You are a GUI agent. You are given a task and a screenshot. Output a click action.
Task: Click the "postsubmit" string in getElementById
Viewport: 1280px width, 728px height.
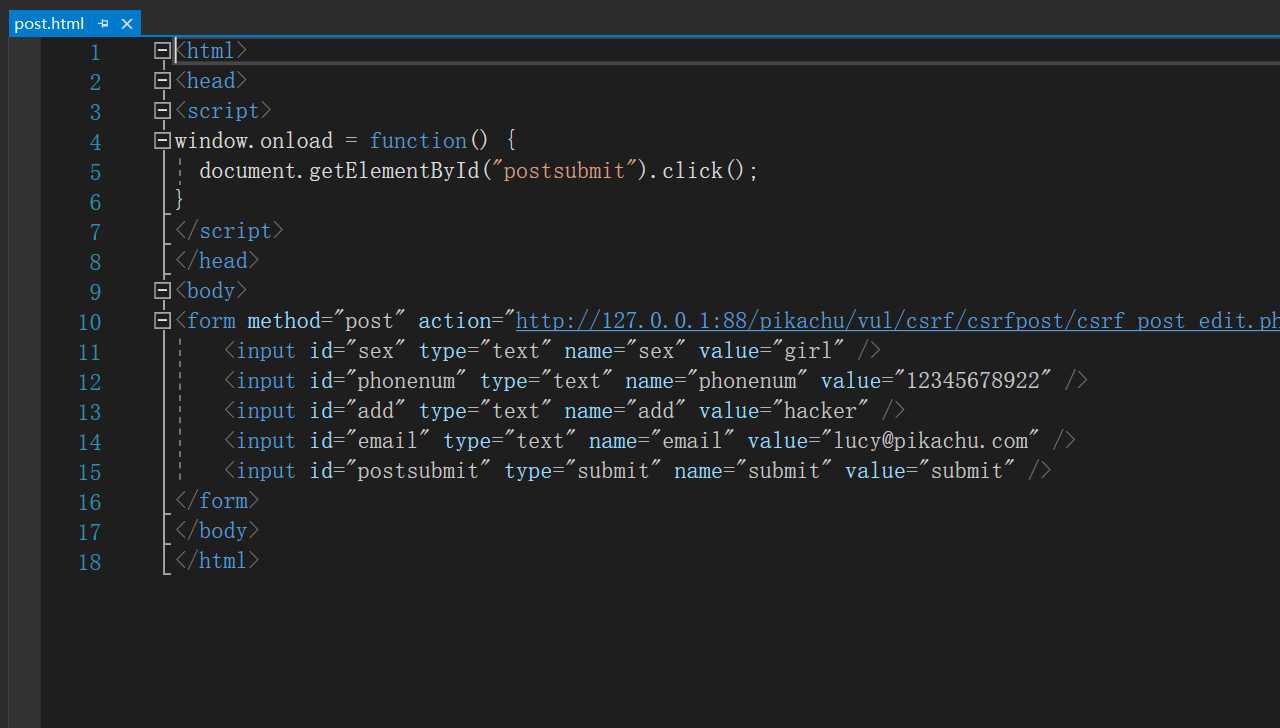[x=565, y=170]
